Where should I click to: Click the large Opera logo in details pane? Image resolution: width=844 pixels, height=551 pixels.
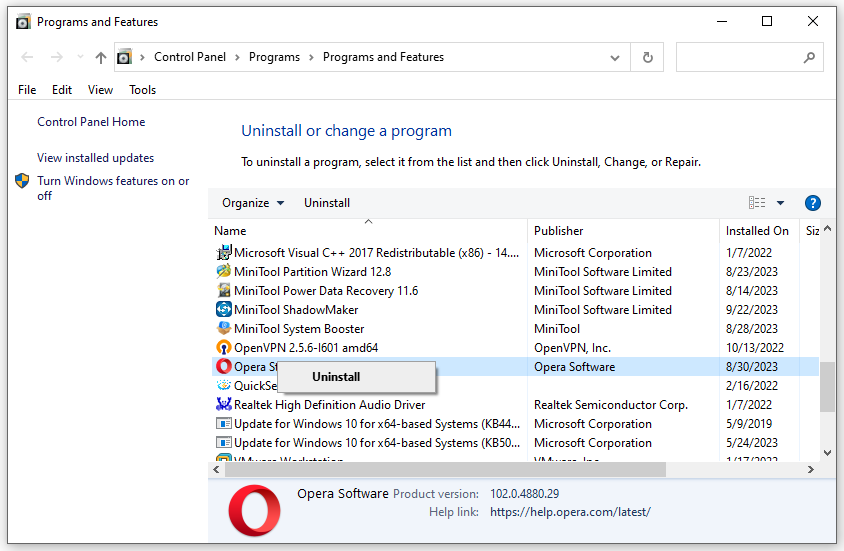[254, 510]
